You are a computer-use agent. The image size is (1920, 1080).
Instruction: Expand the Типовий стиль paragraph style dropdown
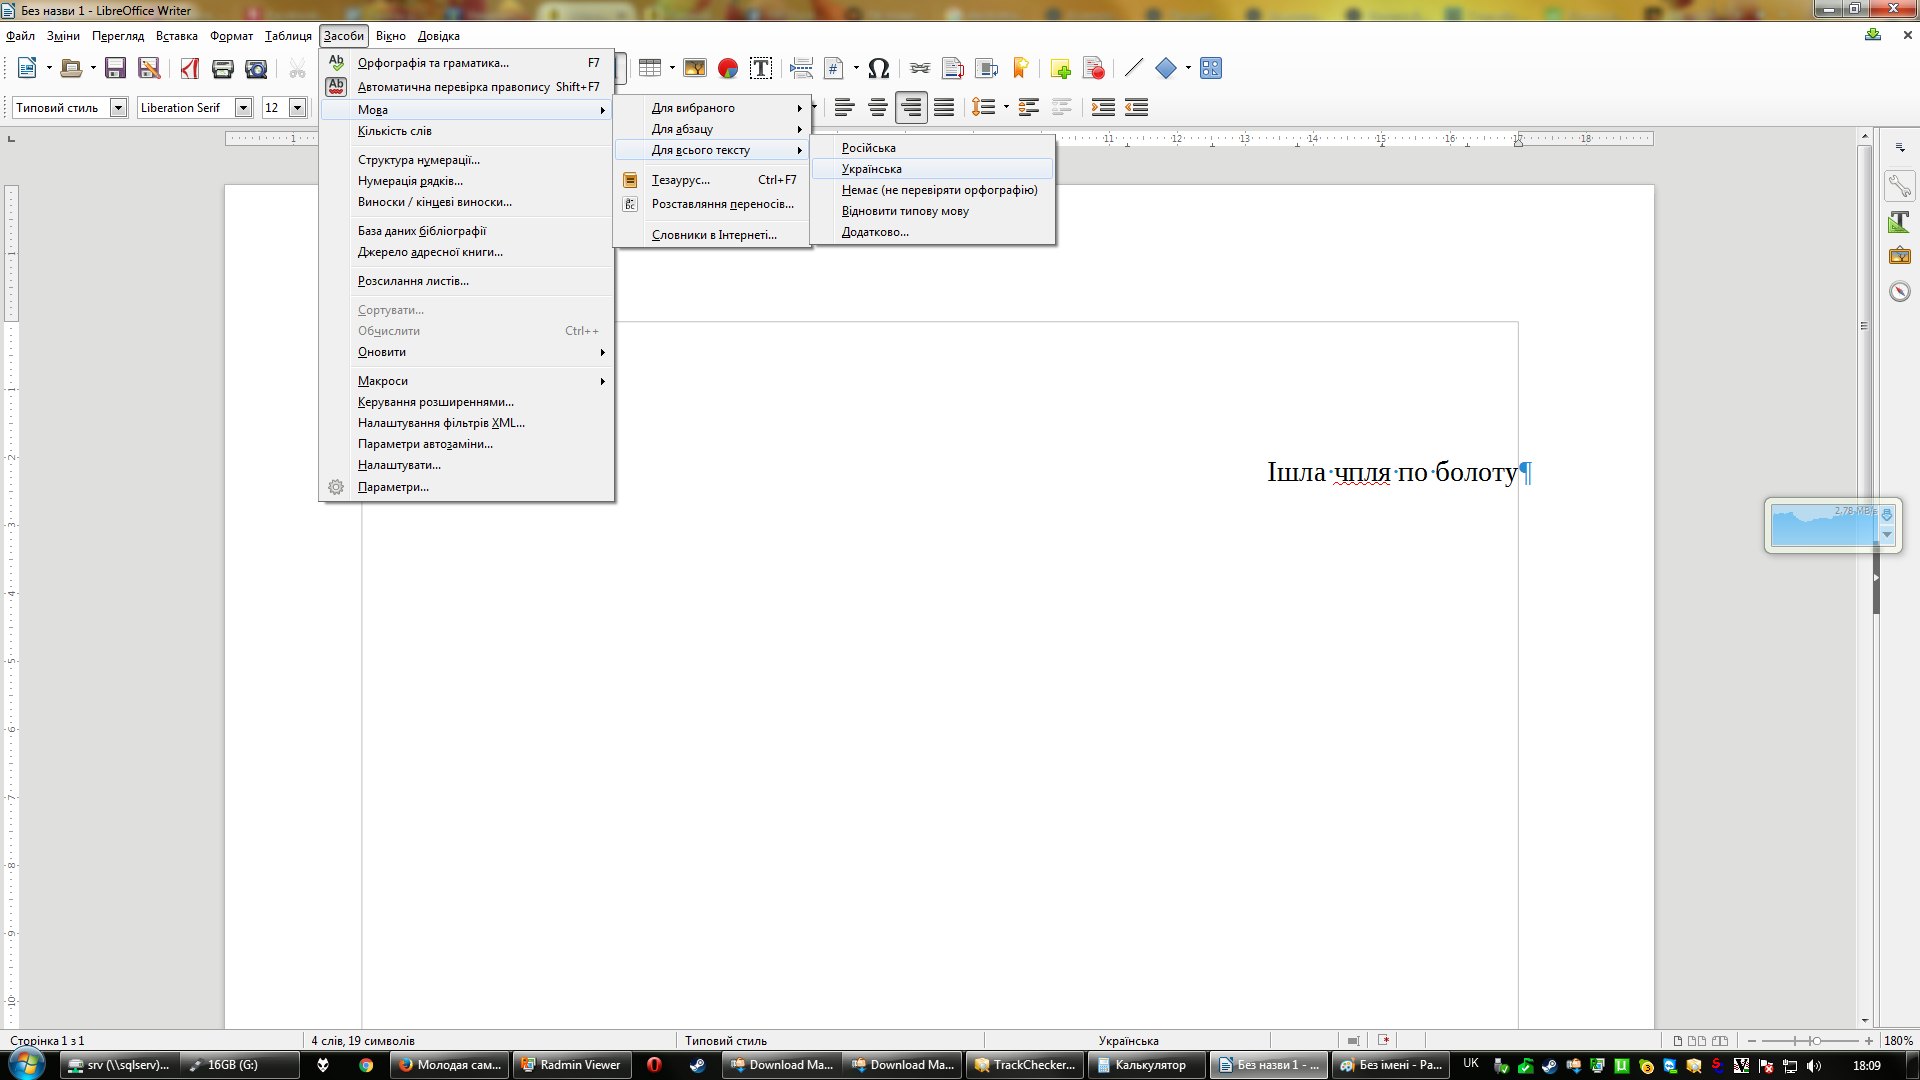(x=118, y=107)
